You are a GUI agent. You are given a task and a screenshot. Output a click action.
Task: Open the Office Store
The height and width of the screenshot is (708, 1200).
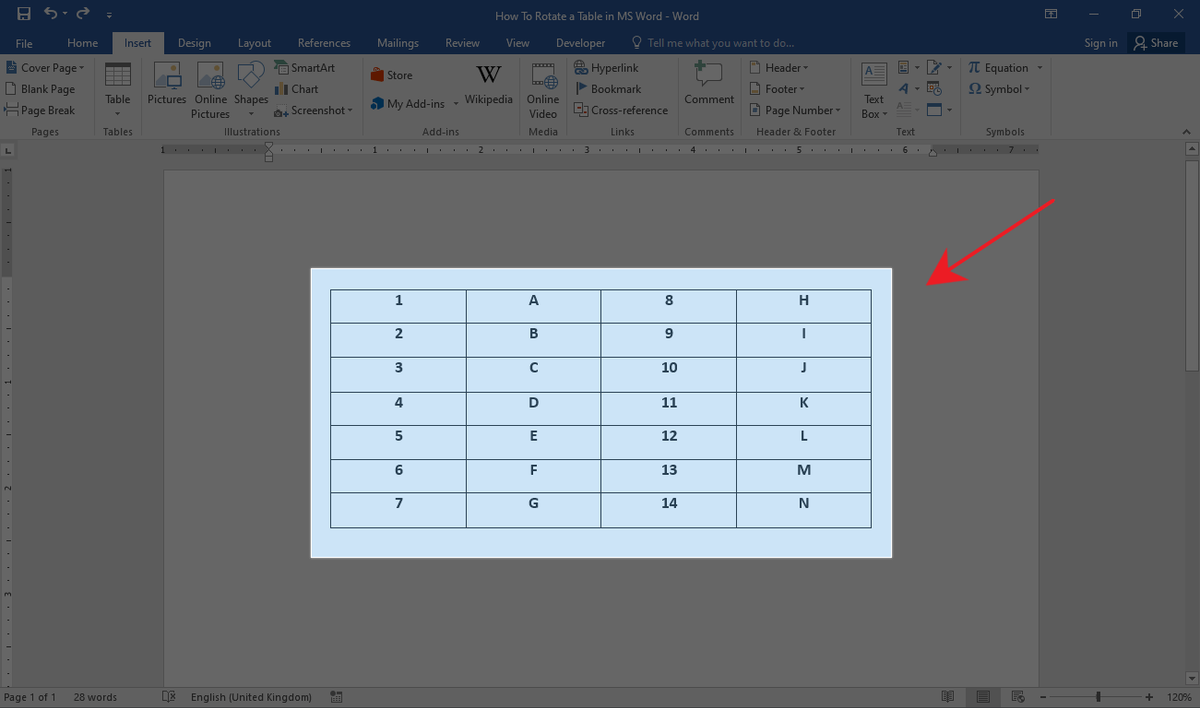(391, 75)
